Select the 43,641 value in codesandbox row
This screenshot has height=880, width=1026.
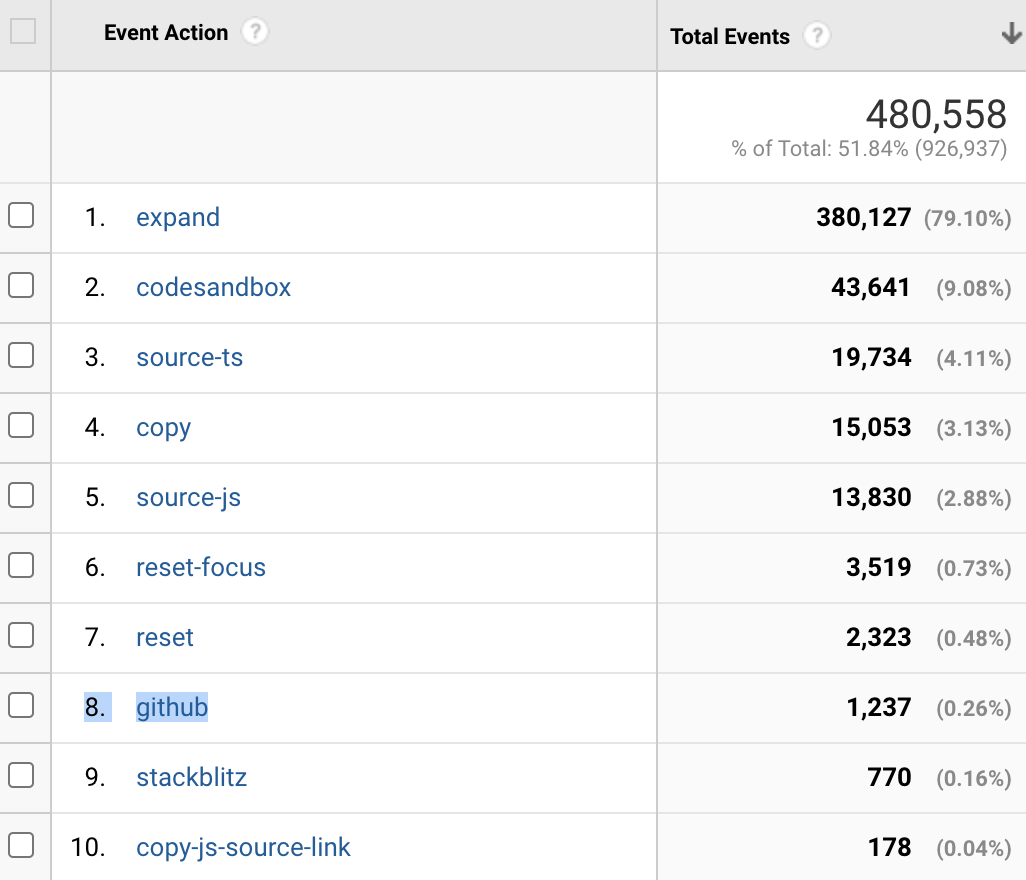[x=871, y=287]
